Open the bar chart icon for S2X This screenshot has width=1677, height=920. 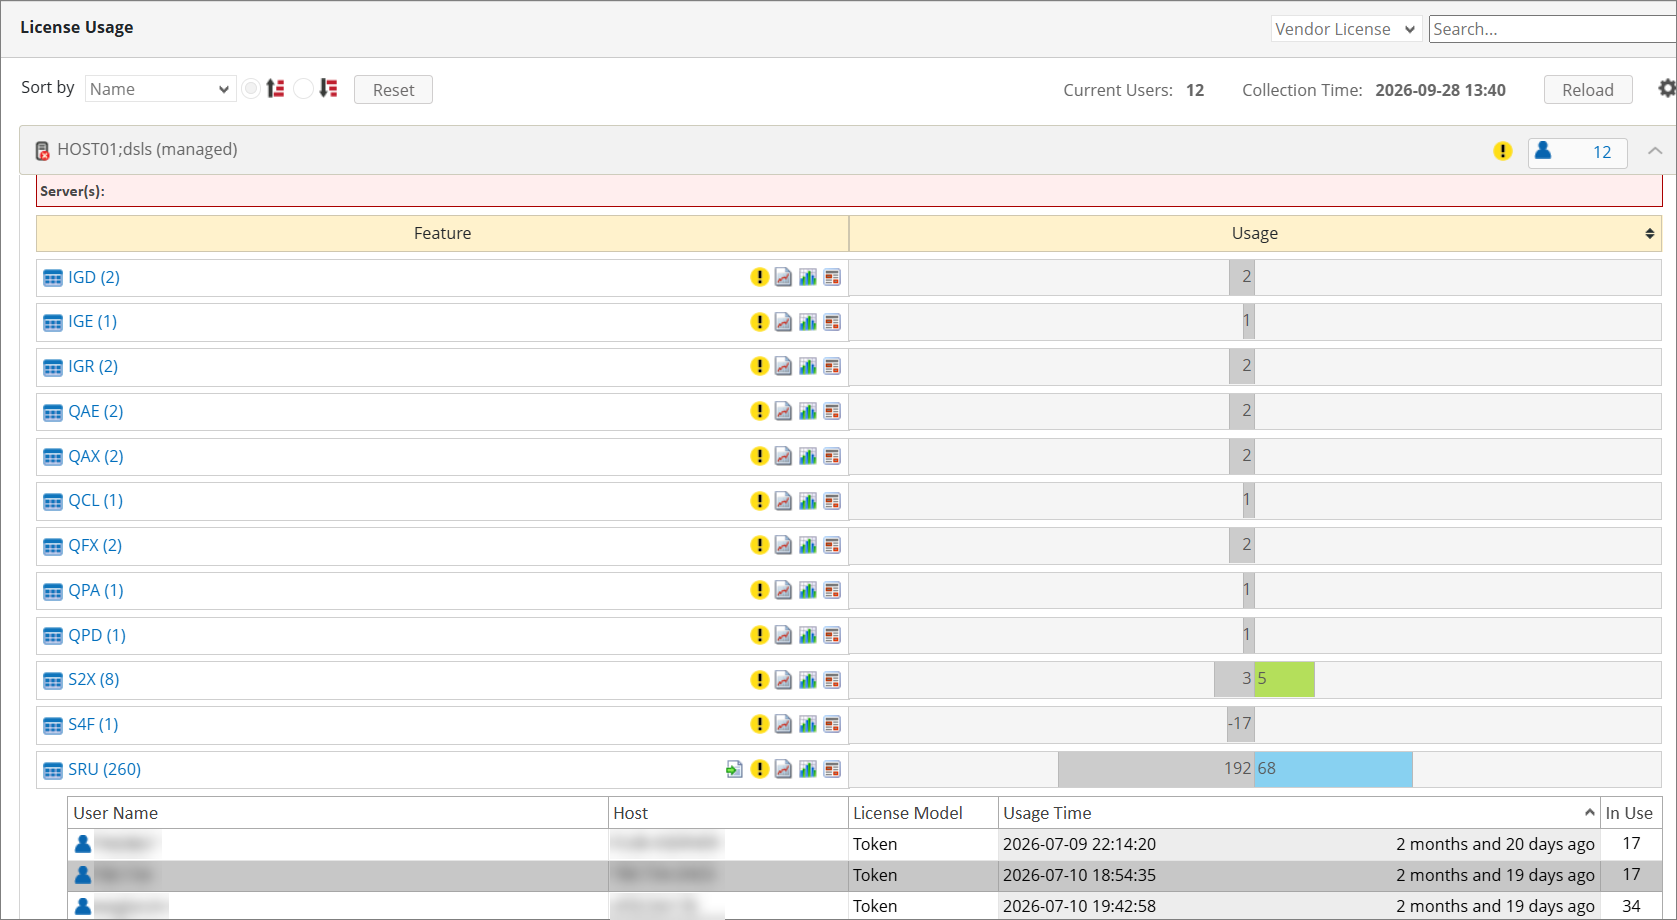coord(808,680)
